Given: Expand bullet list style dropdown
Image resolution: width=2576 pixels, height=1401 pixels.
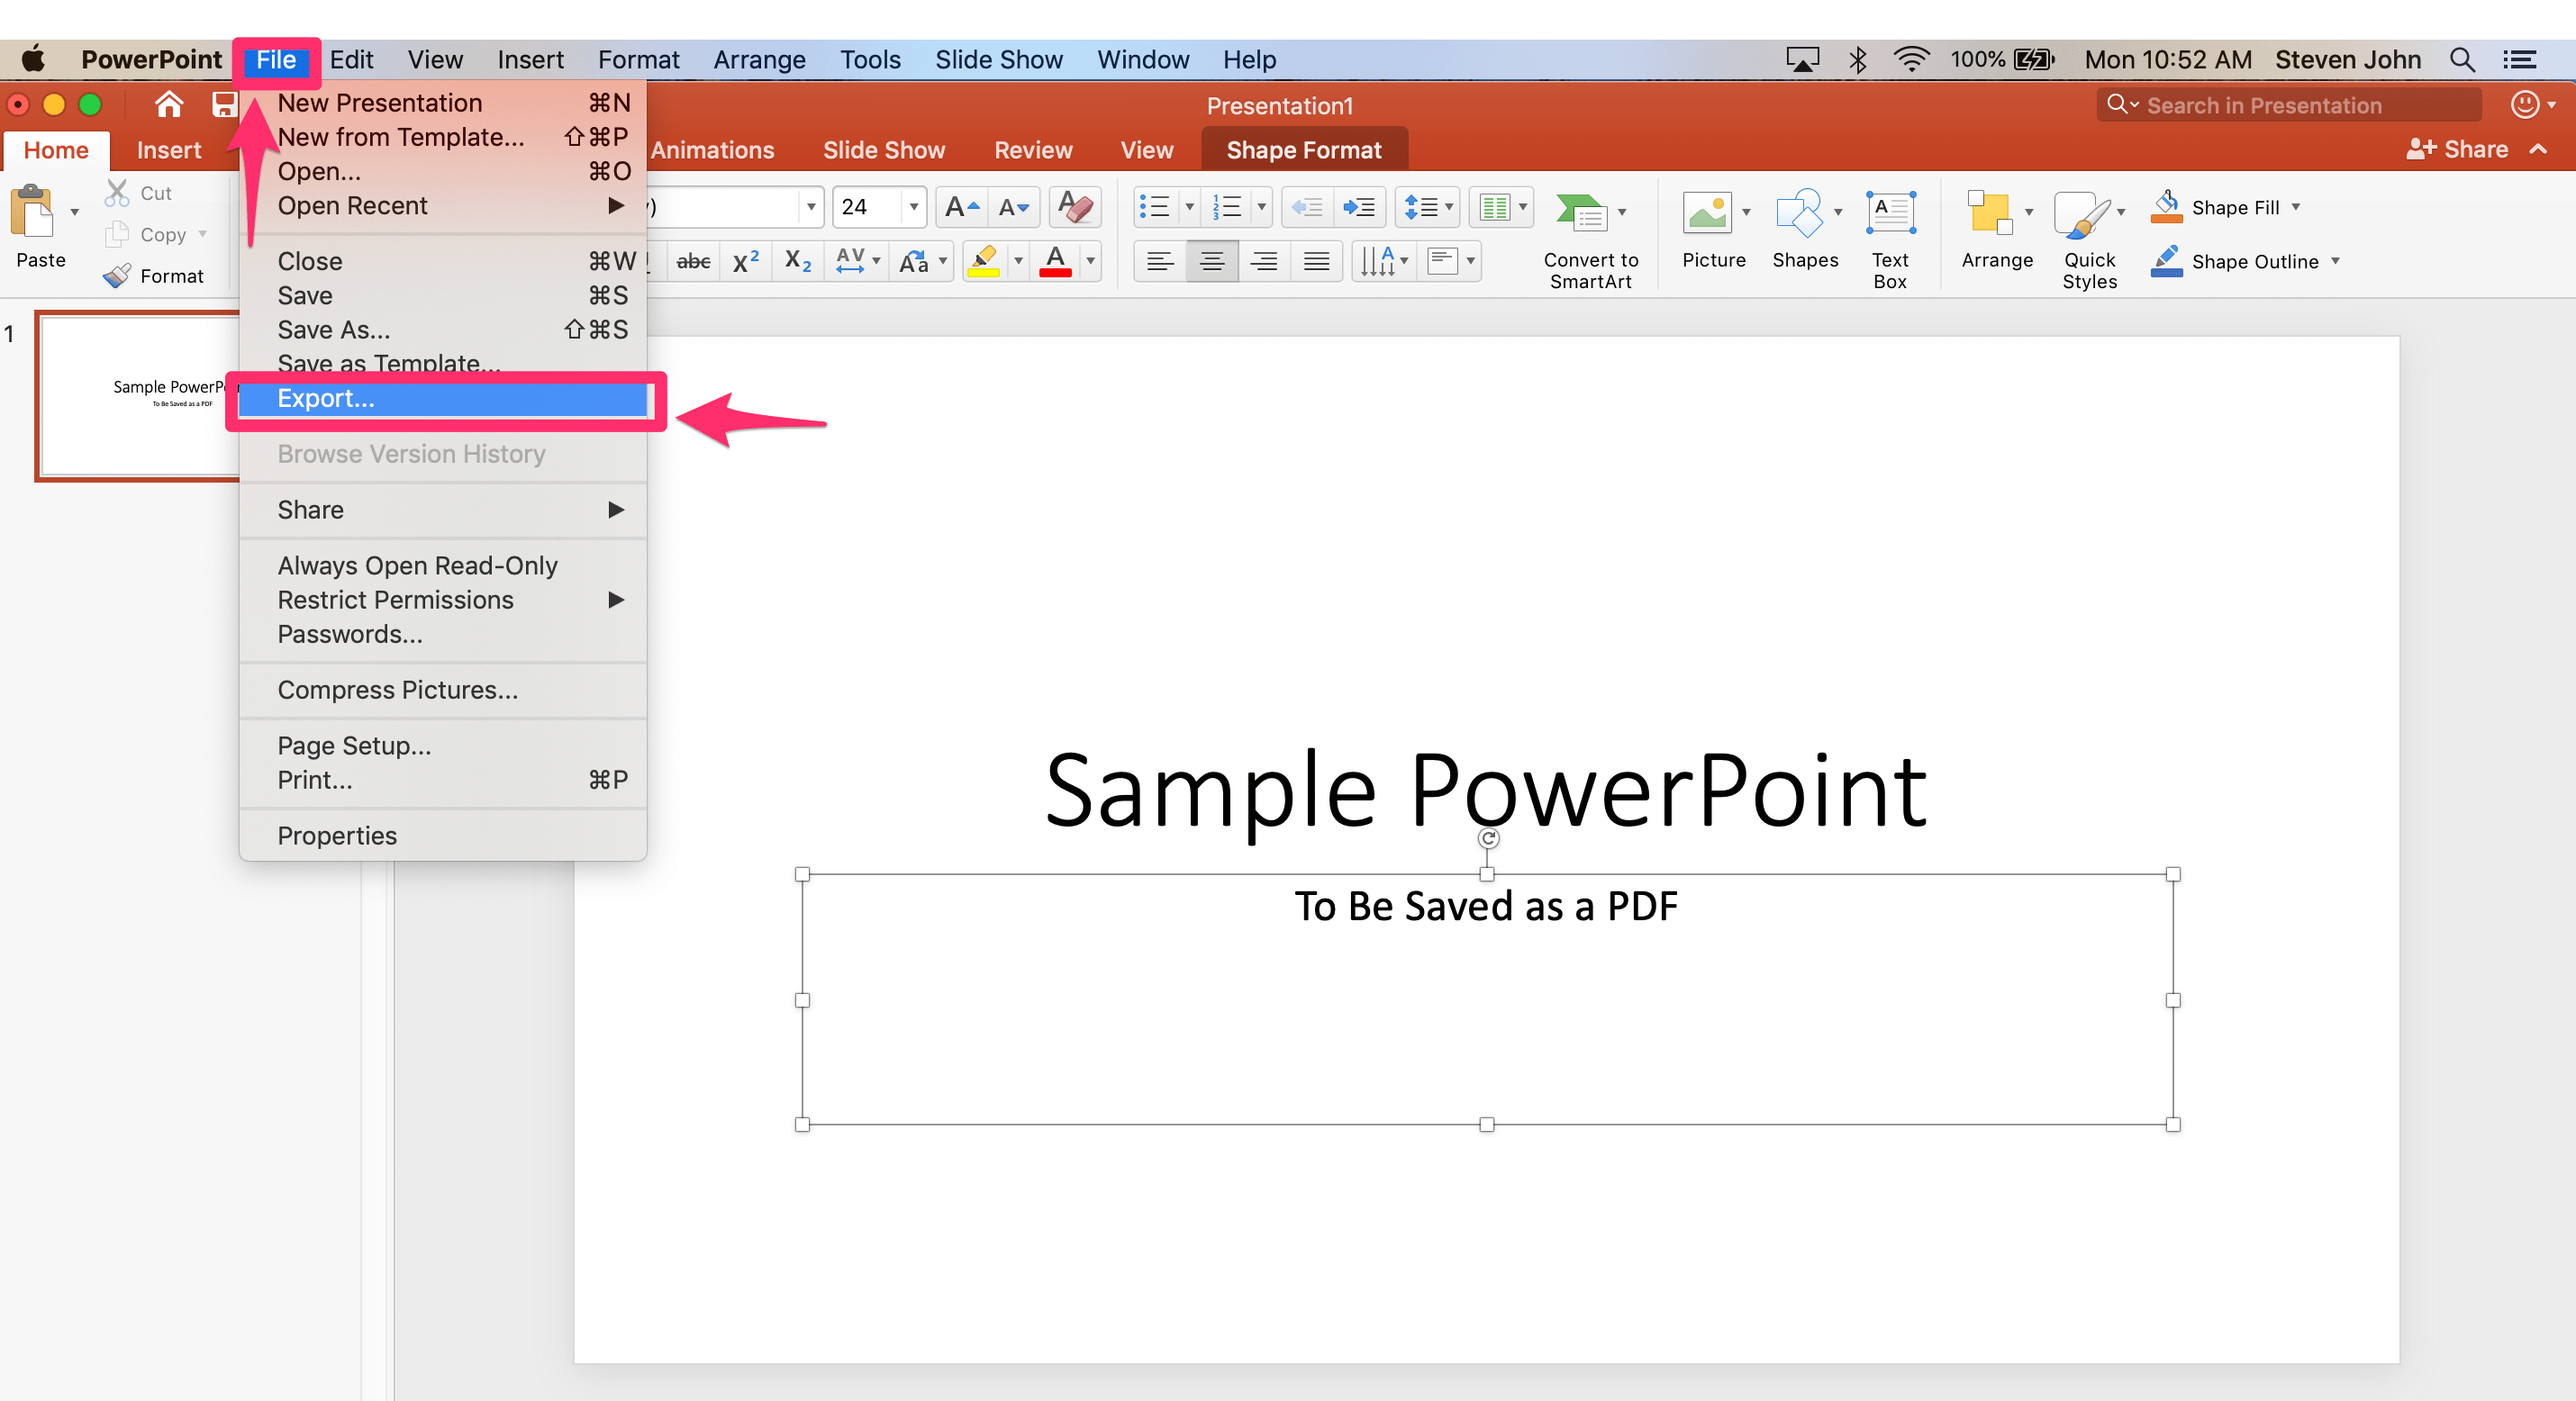Looking at the screenshot, I should (x=1189, y=207).
